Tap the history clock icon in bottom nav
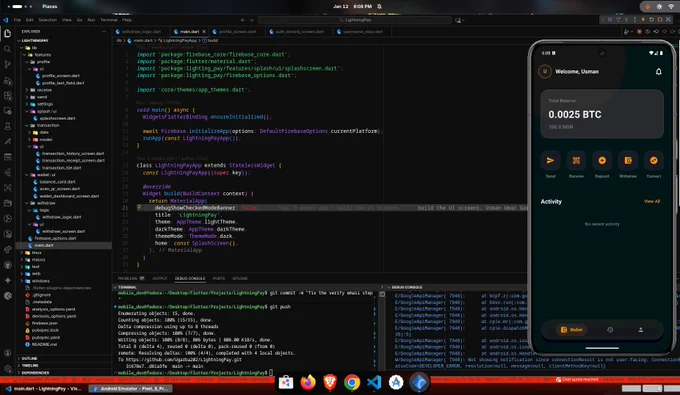680x395 pixels. point(610,330)
